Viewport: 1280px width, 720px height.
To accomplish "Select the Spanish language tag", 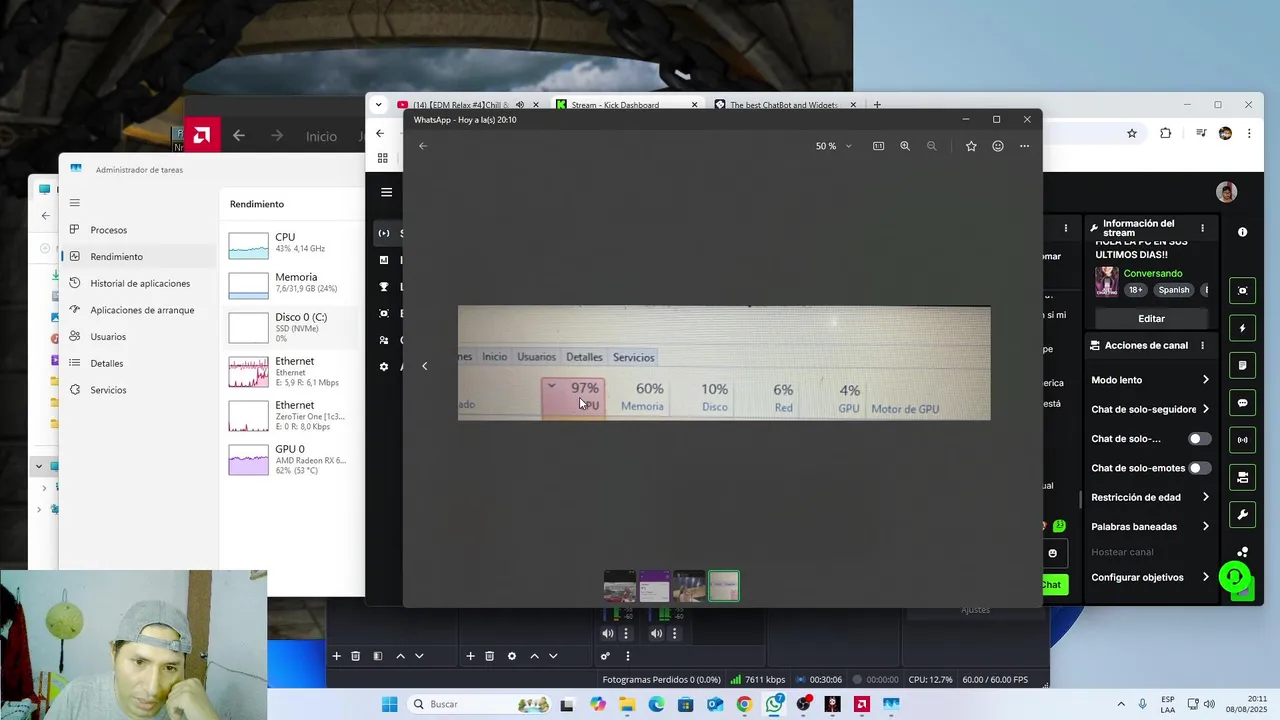I will [x=1174, y=290].
